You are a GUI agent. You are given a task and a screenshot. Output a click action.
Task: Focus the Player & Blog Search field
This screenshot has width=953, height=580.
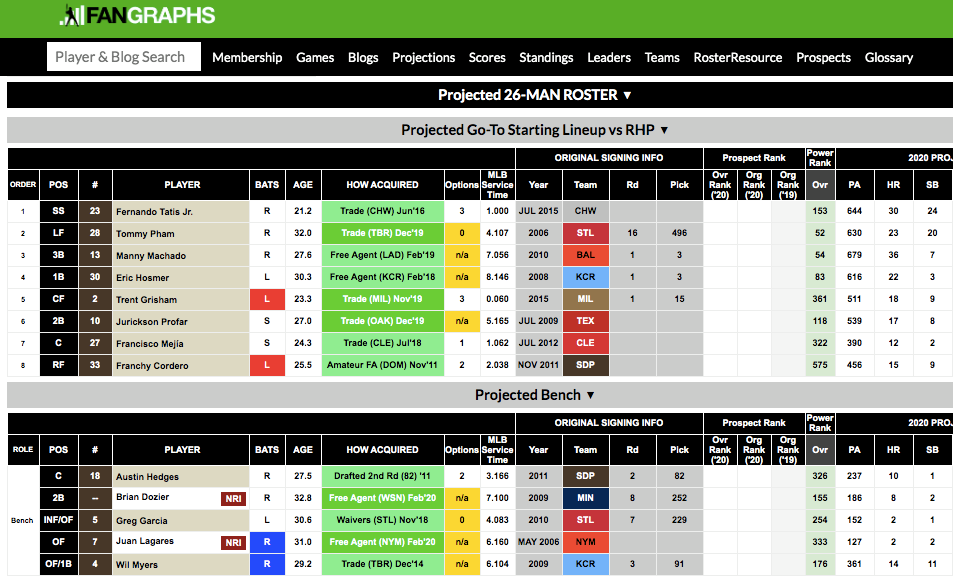(x=124, y=57)
